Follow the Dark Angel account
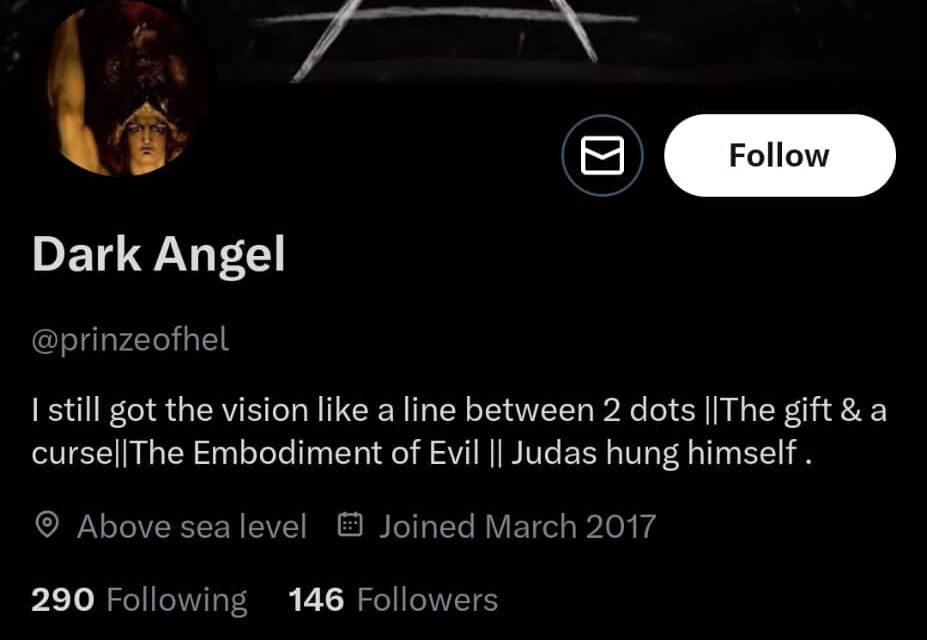This screenshot has height=640, width=927. pos(779,155)
